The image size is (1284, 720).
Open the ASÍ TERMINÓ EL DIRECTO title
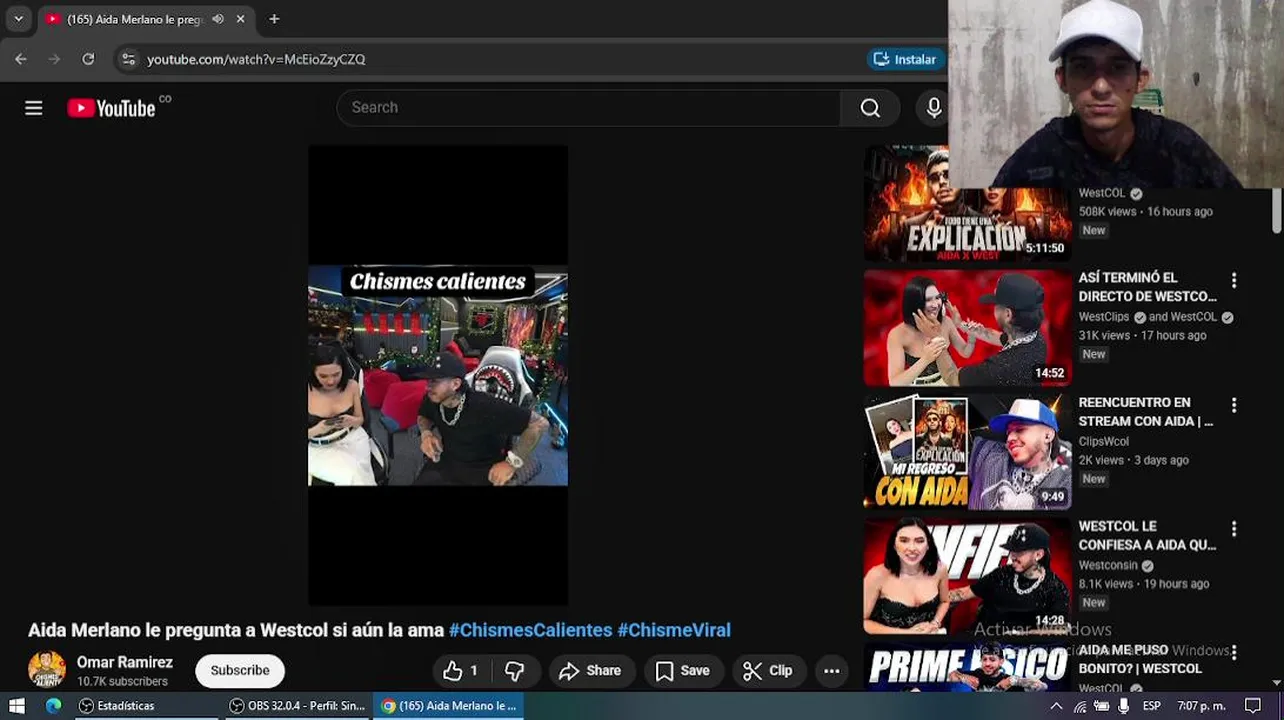click(1147, 287)
